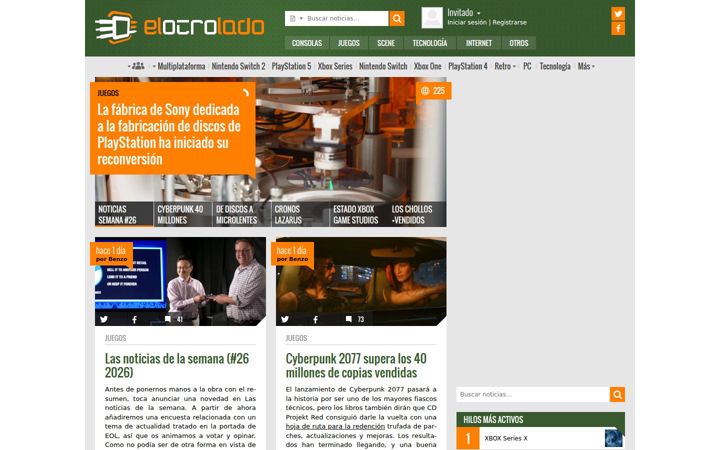Go to Xbox Series section

pyautogui.click(x=335, y=66)
